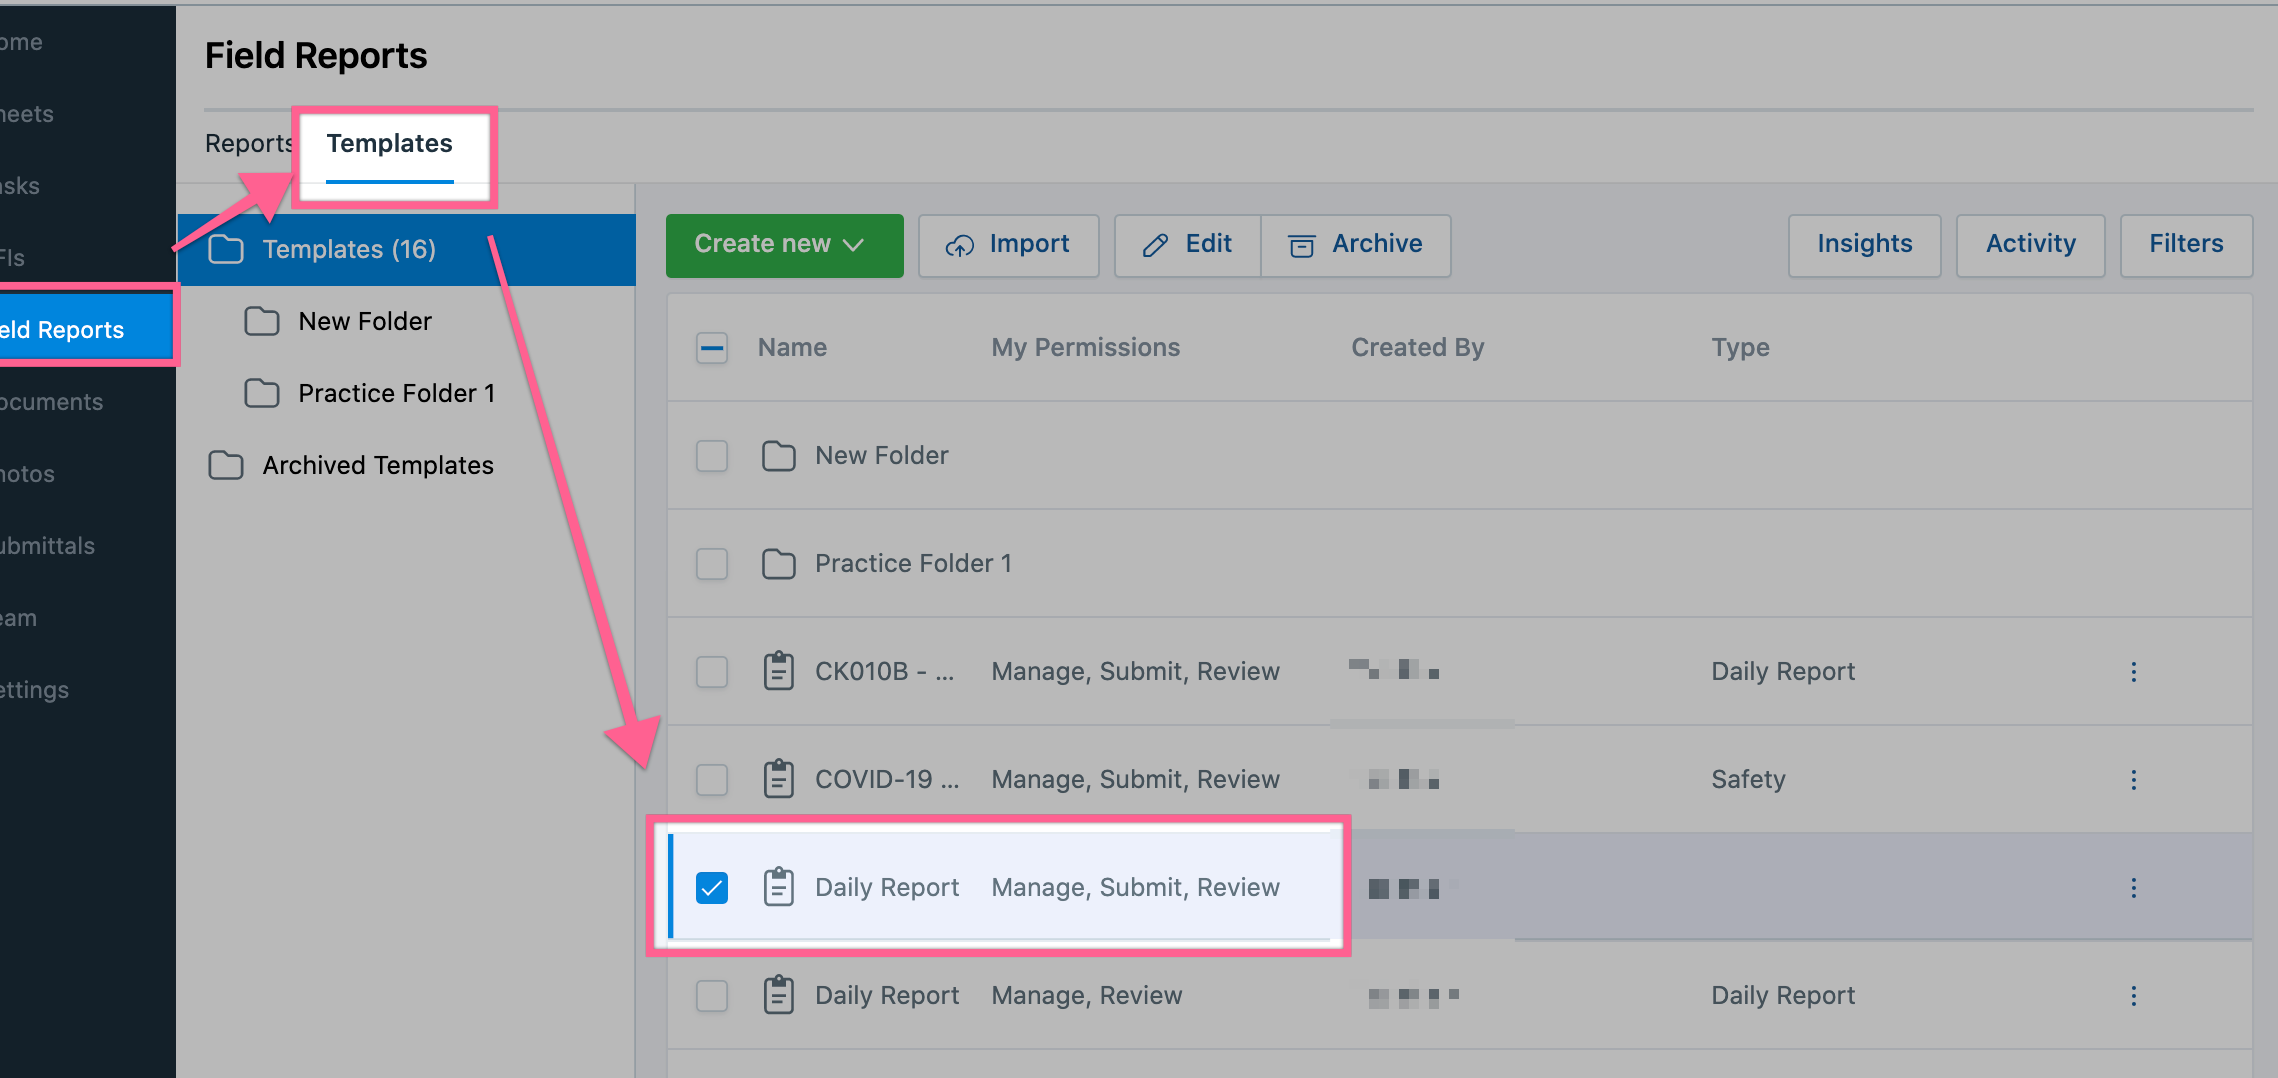Check the Daily Report Manage, Review checkbox
This screenshot has height=1078, width=2278.
[711, 996]
